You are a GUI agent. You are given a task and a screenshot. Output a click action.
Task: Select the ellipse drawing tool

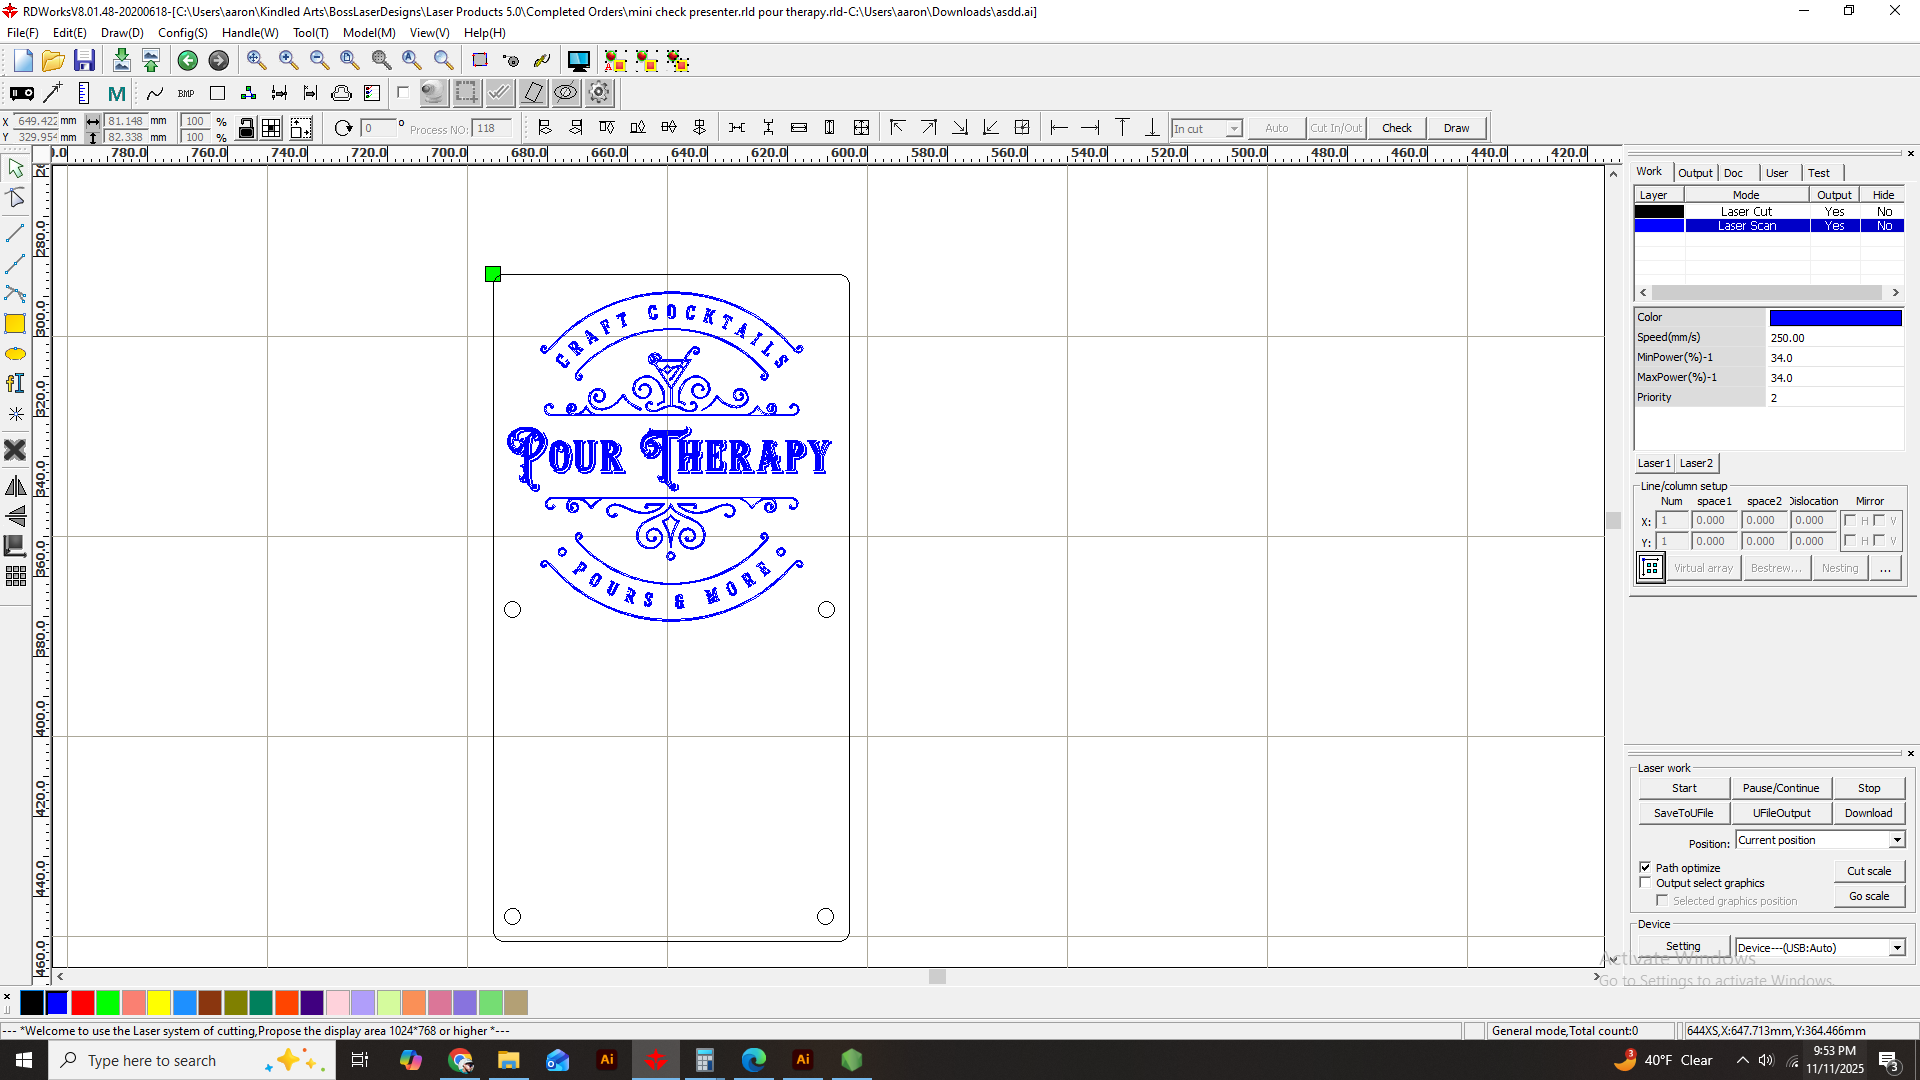point(15,354)
